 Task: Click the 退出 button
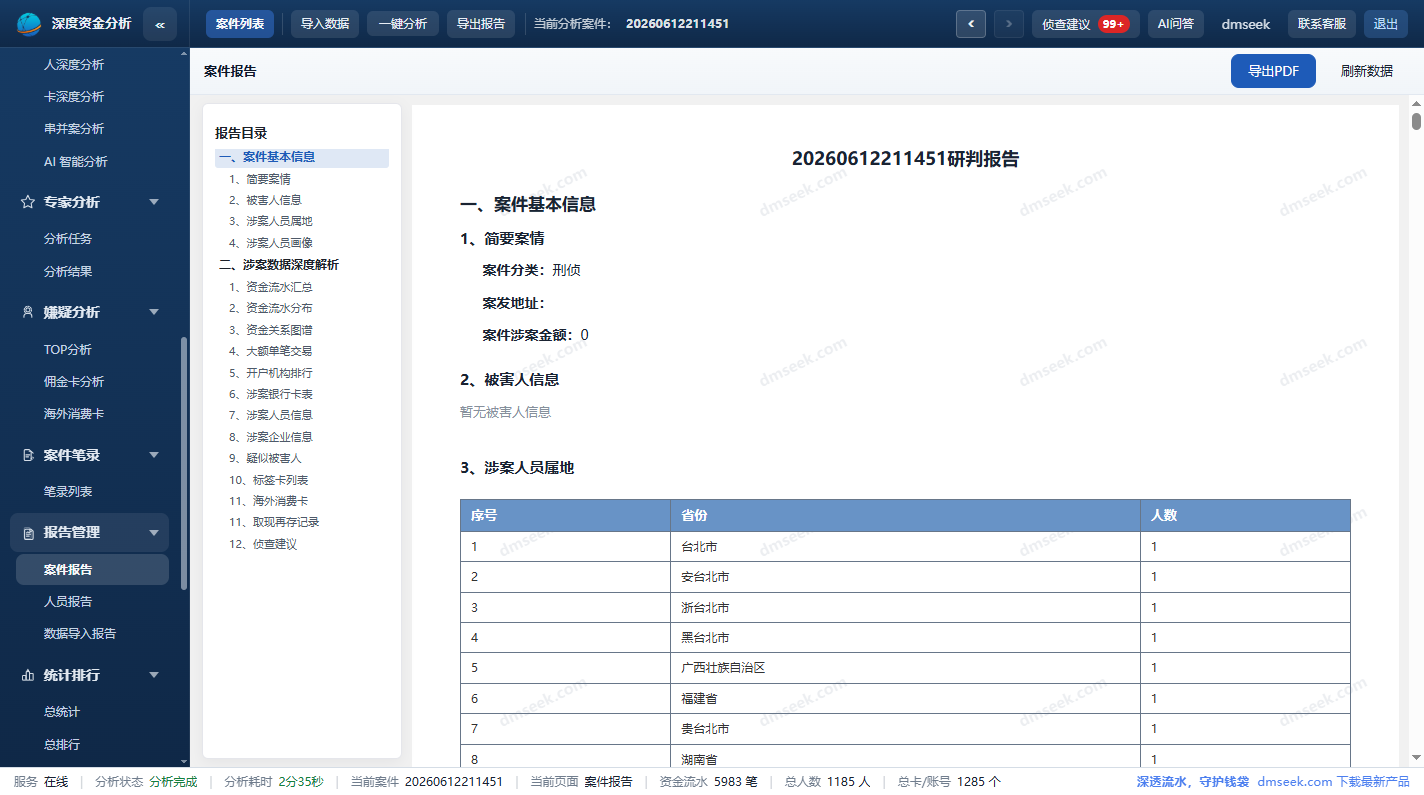click(1386, 24)
